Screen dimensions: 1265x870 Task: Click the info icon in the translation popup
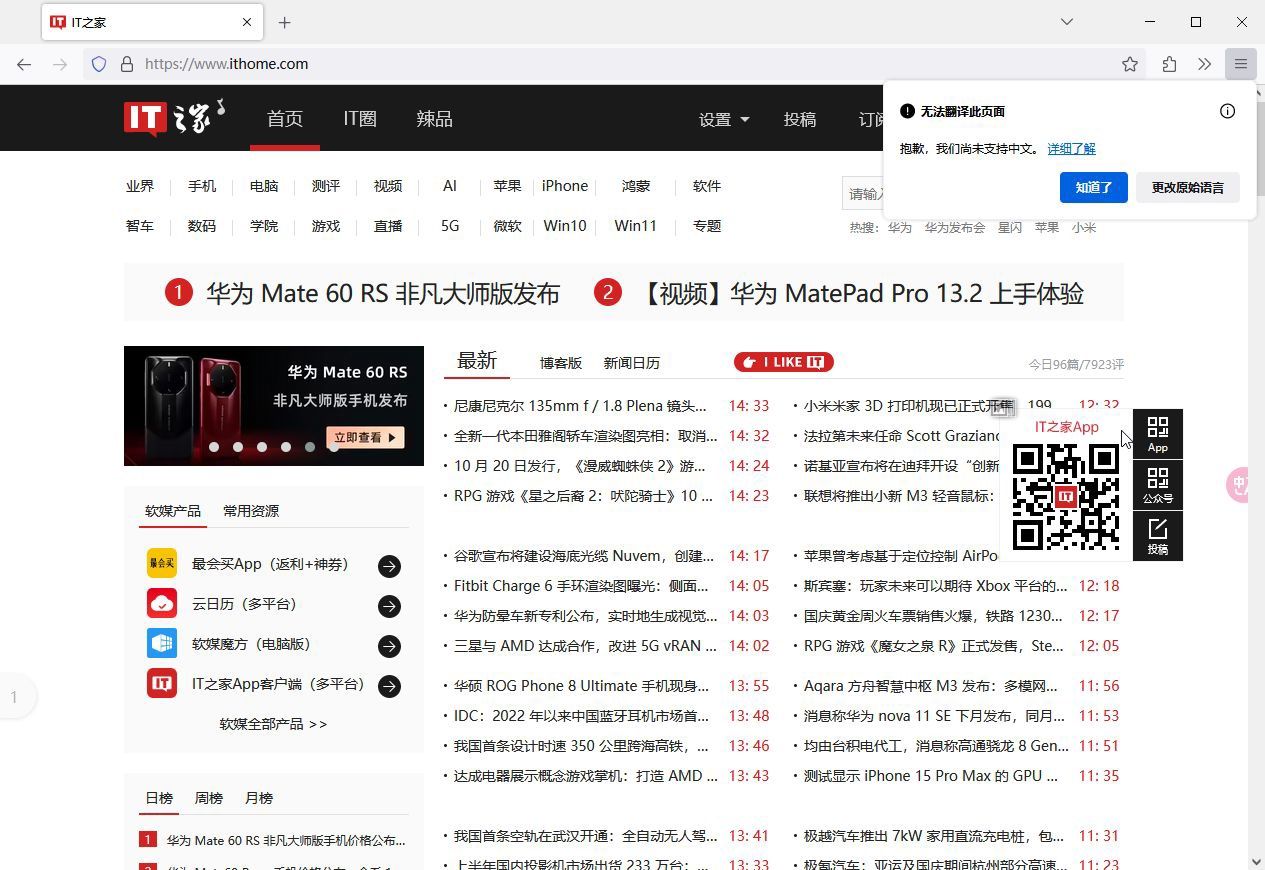(x=1228, y=111)
